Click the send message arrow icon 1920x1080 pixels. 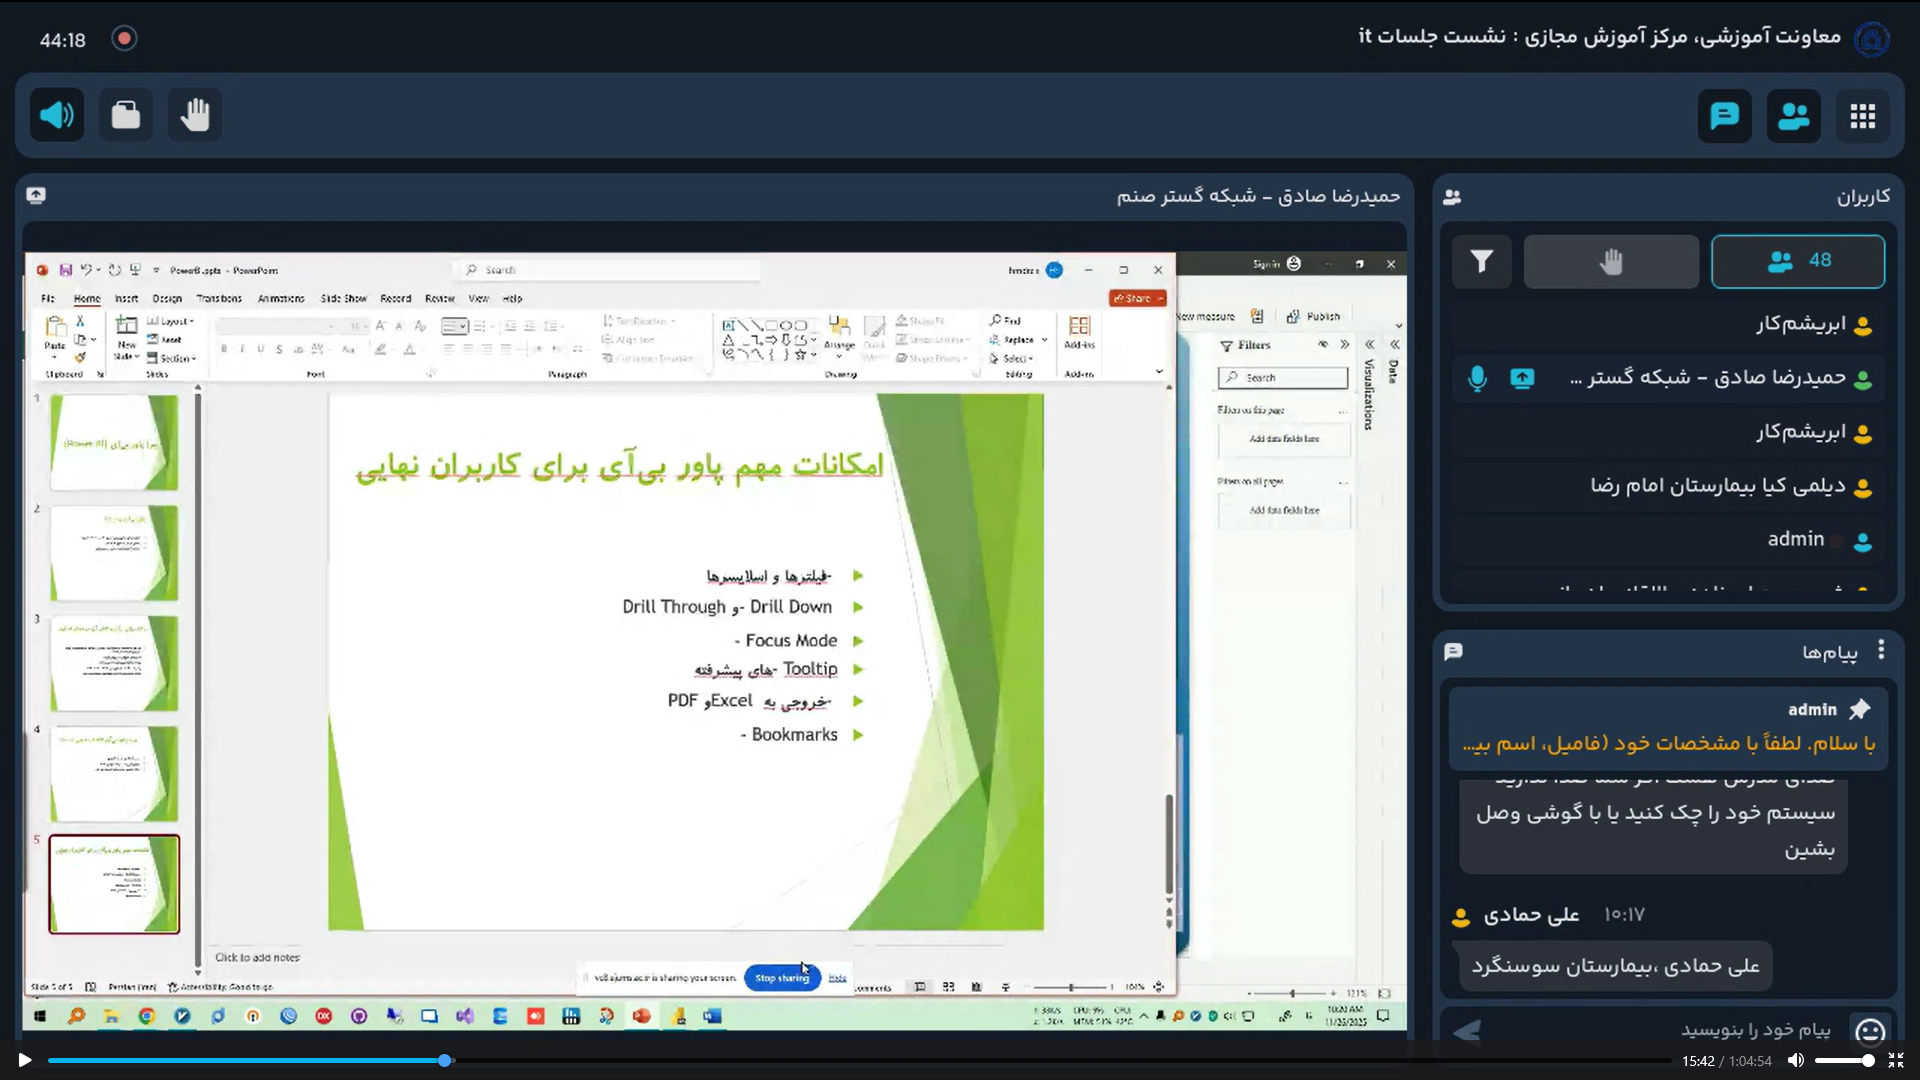coord(1467,1030)
